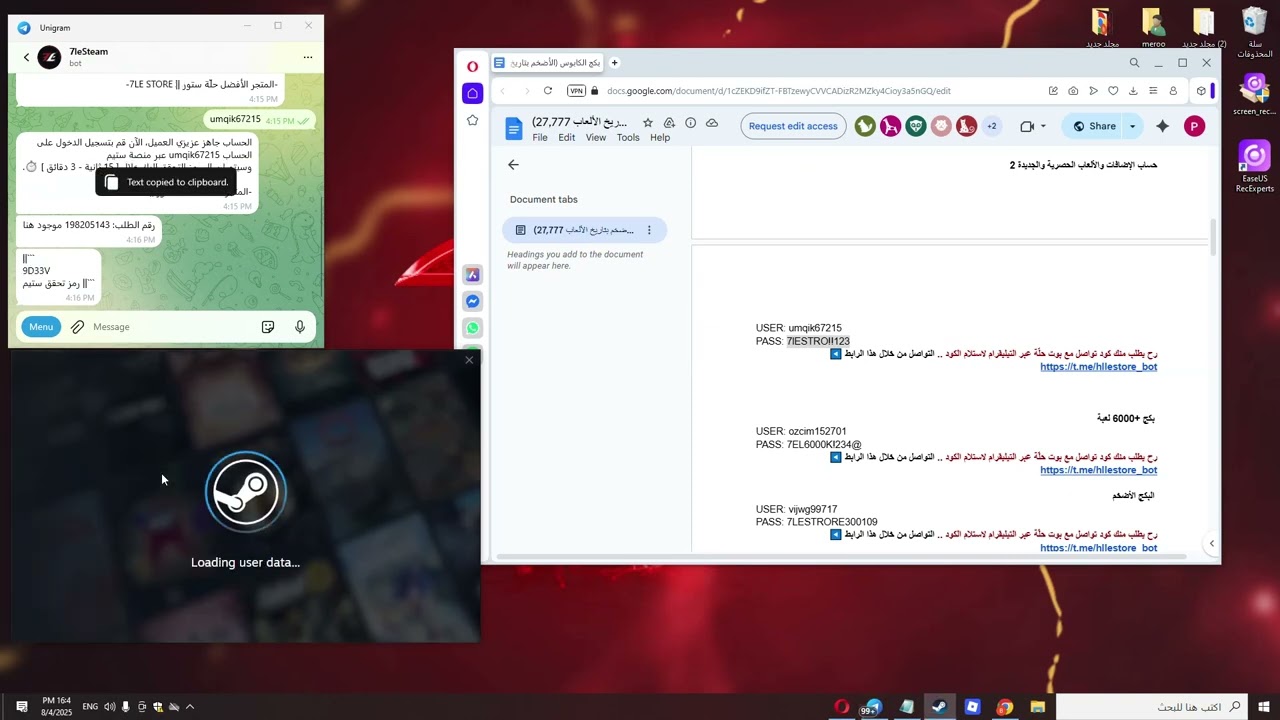Click the document vertical scrollbar

point(1214,237)
